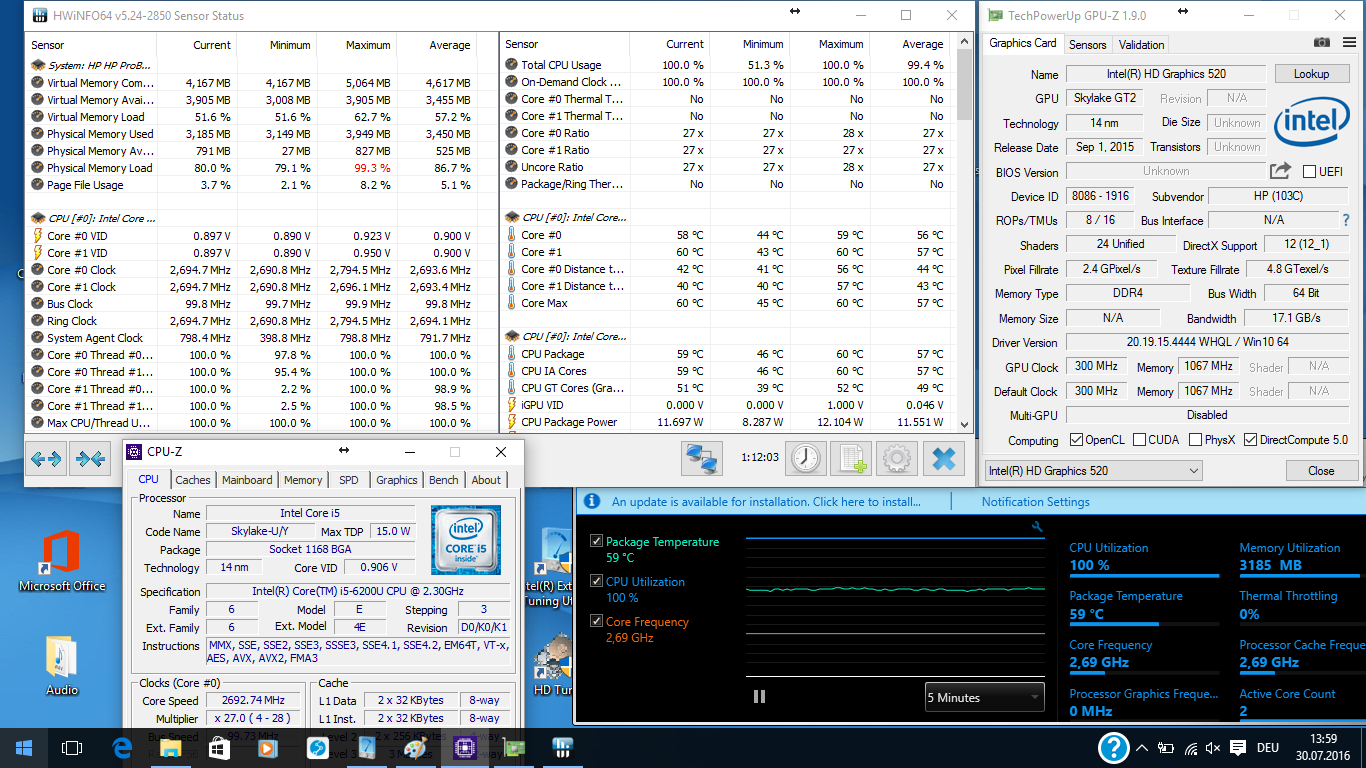Open the 5 Minutes time range dropdown

point(984,697)
